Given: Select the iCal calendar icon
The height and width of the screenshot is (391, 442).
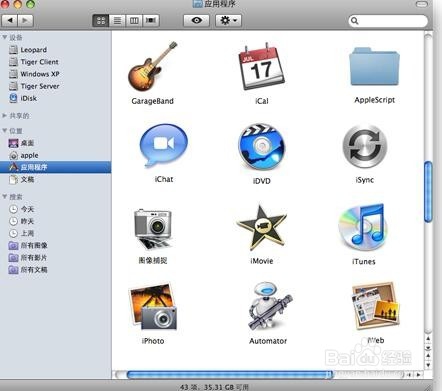Looking at the screenshot, I should pyautogui.click(x=262, y=67).
